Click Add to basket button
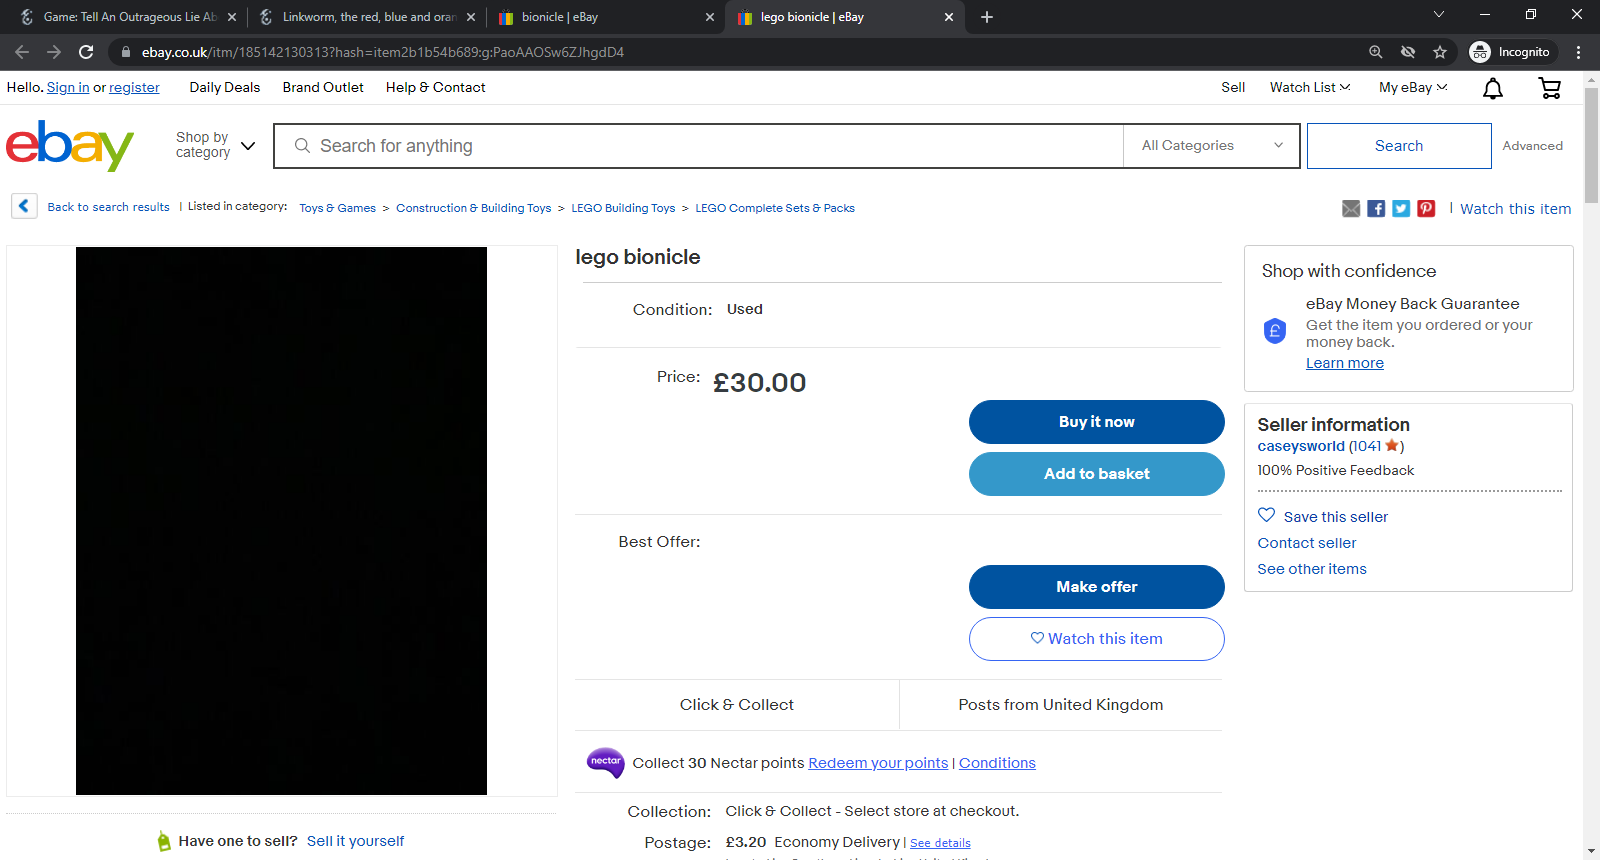The height and width of the screenshot is (860, 1600). [x=1097, y=474]
